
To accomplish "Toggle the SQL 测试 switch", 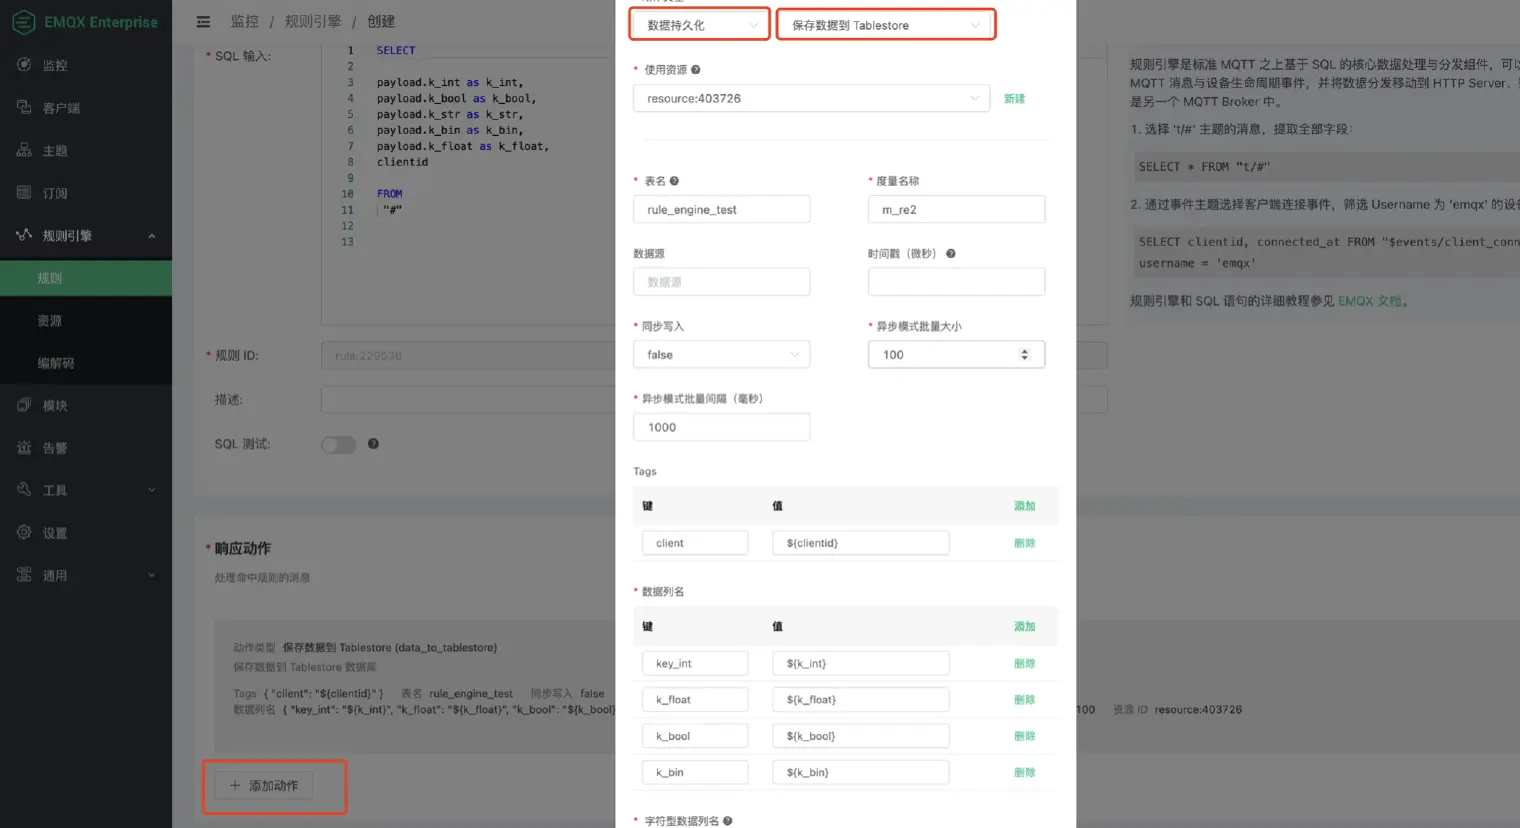I will pos(338,444).
